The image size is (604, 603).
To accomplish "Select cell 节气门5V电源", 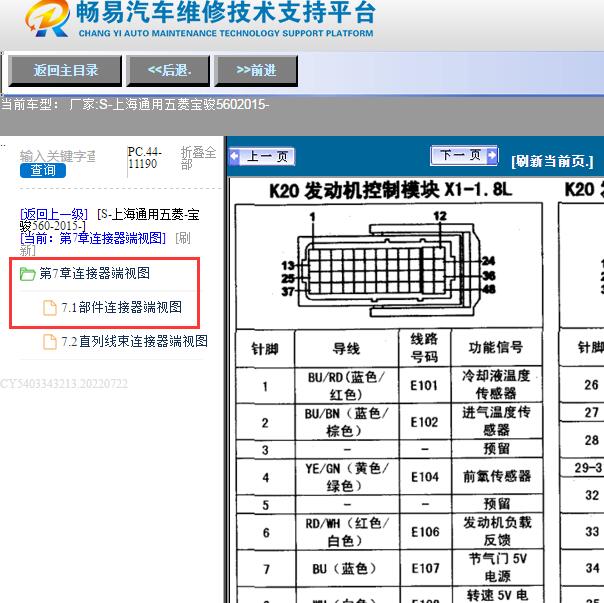I will 497,567.
